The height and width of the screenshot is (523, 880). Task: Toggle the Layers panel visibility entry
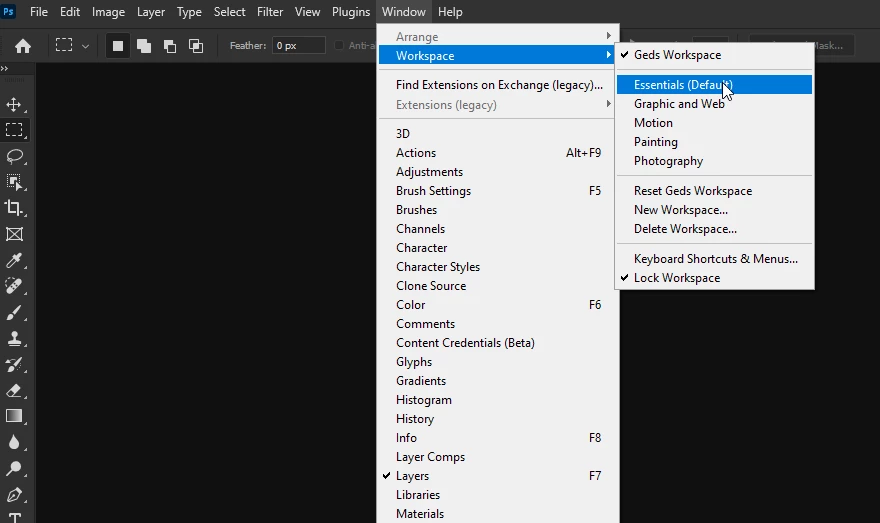pyautogui.click(x=498, y=476)
